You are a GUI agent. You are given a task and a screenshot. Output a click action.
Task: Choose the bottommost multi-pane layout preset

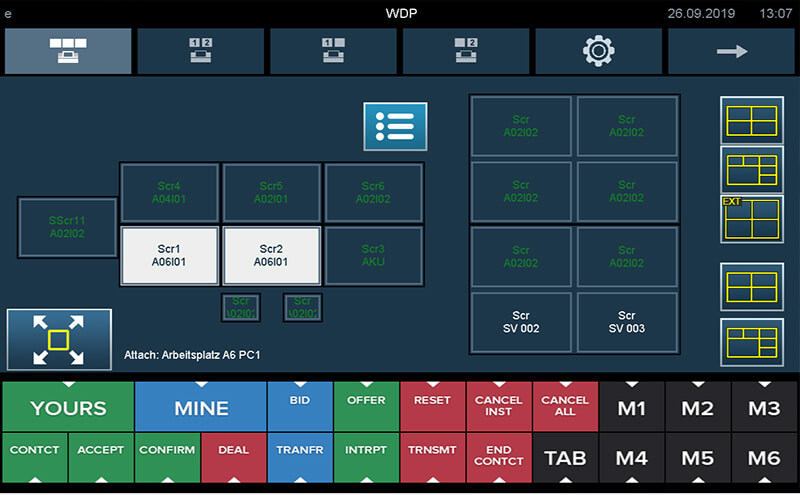pyautogui.click(x=751, y=342)
